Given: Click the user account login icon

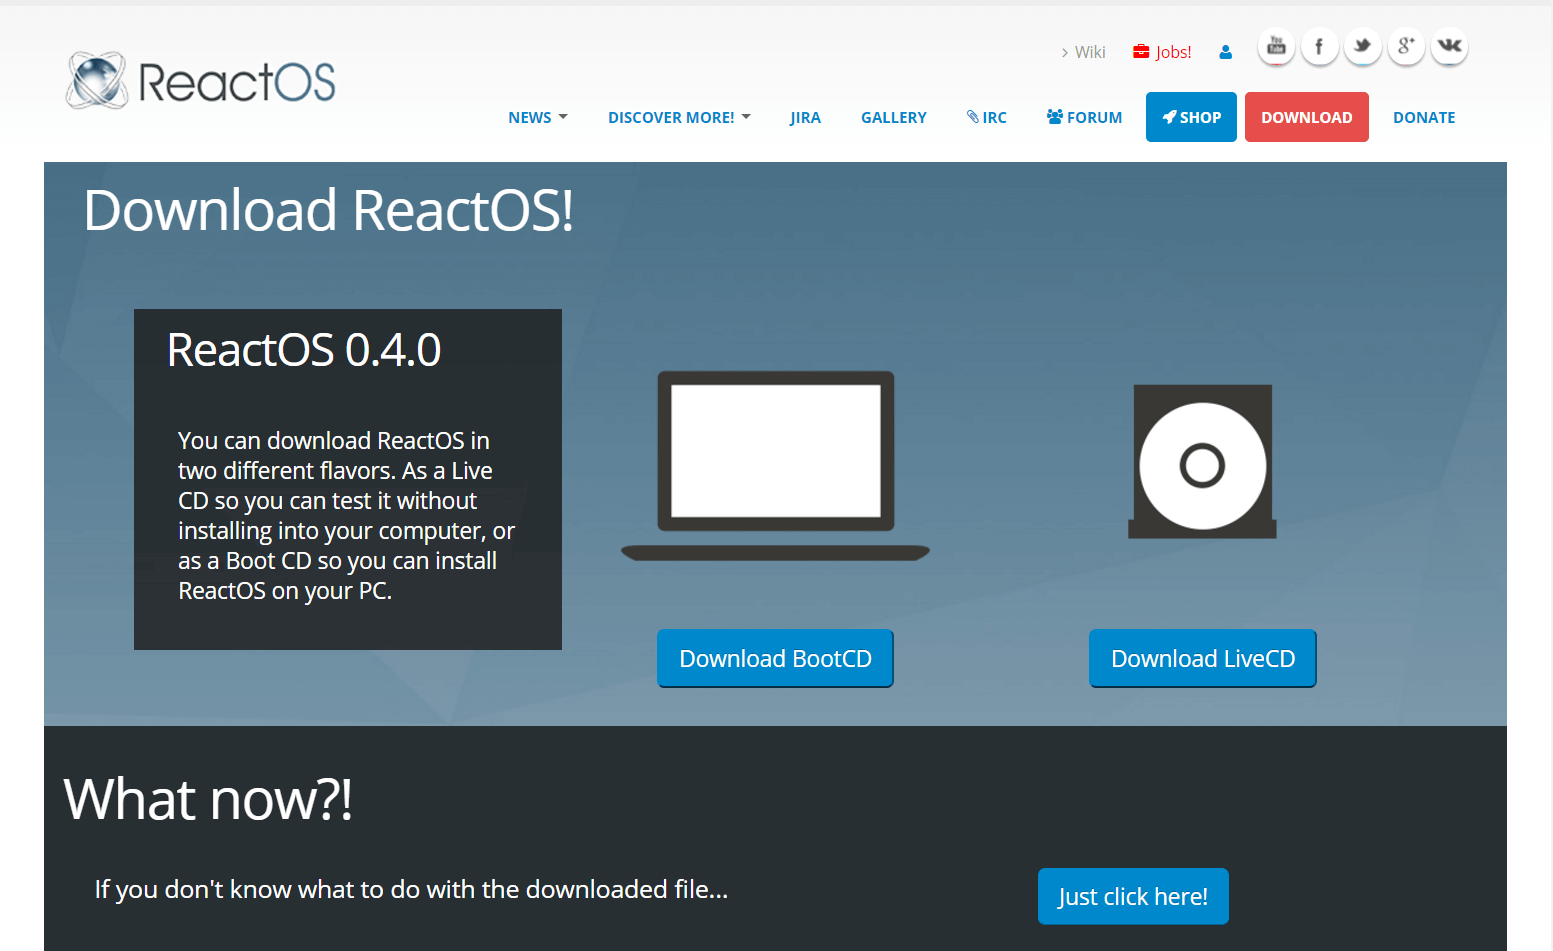Looking at the screenshot, I should click(1225, 52).
